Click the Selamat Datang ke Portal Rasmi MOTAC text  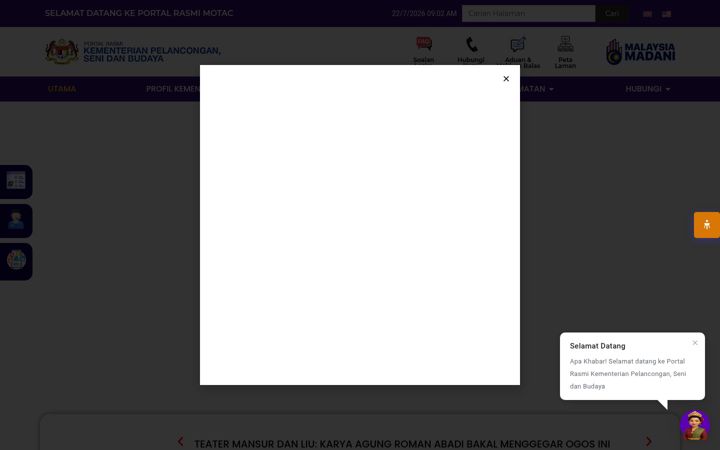coord(139,13)
